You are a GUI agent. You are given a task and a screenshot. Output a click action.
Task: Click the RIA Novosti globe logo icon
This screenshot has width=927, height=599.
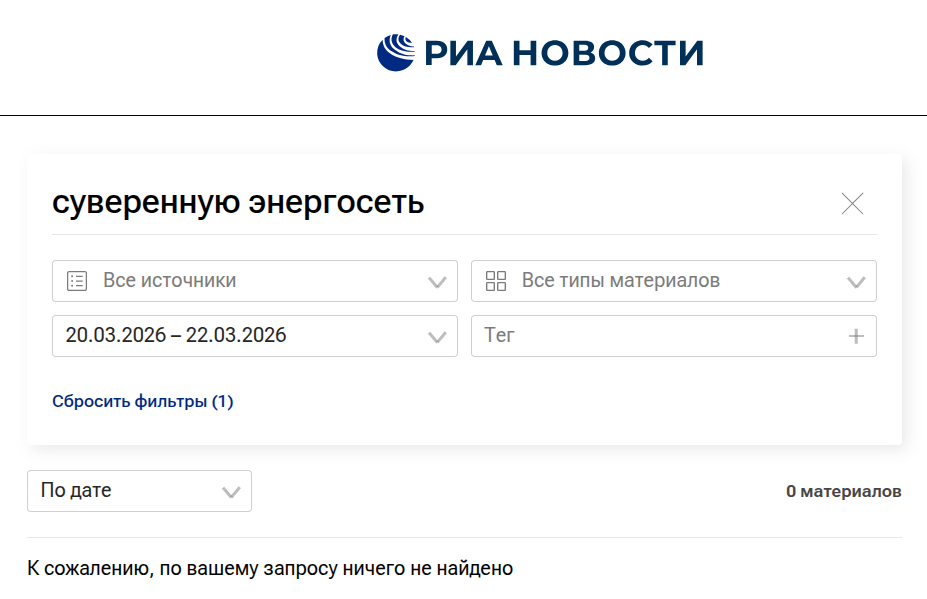tap(395, 53)
